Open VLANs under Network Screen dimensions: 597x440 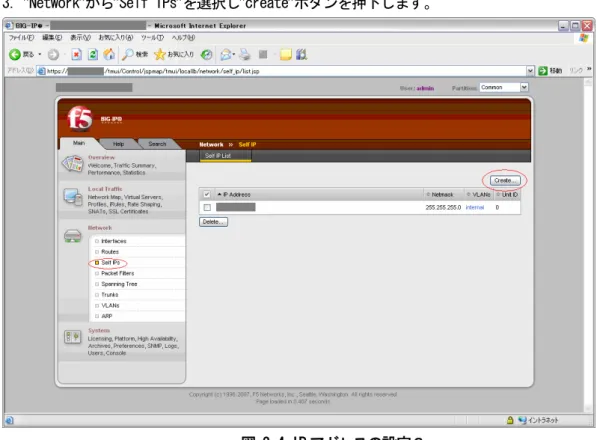[110, 305]
